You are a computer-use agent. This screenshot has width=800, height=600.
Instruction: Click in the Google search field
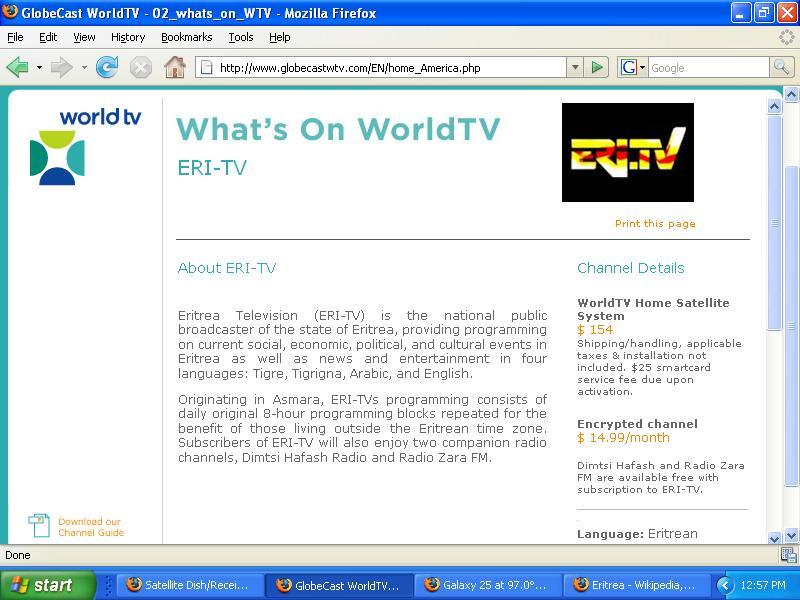click(708, 67)
